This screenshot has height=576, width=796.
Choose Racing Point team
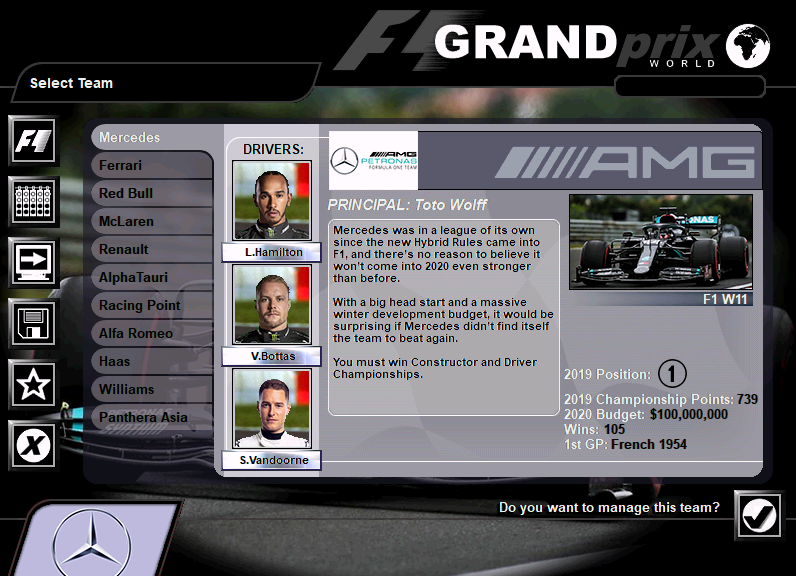pyautogui.click(x=152, y=305)
